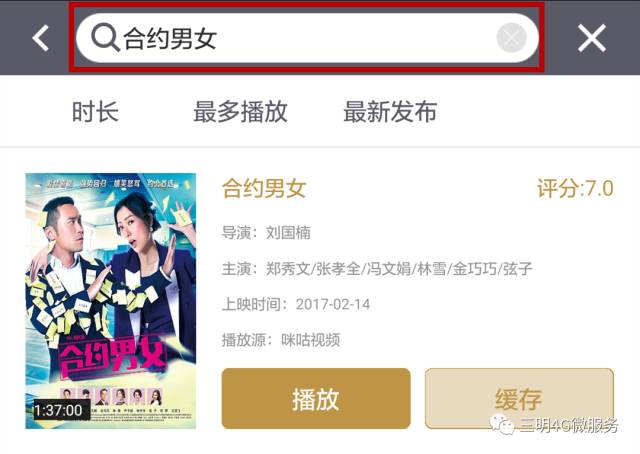The image size is (640, 454).
Task: Open the 合约男女 movie poster
Action: coord(111,301)
